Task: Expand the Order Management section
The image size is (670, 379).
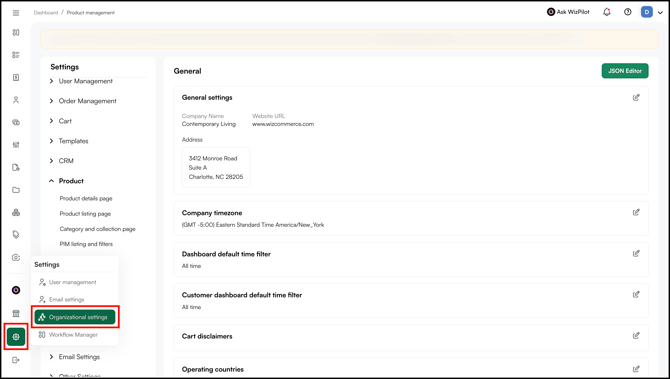Action: [x=83, y=101]
